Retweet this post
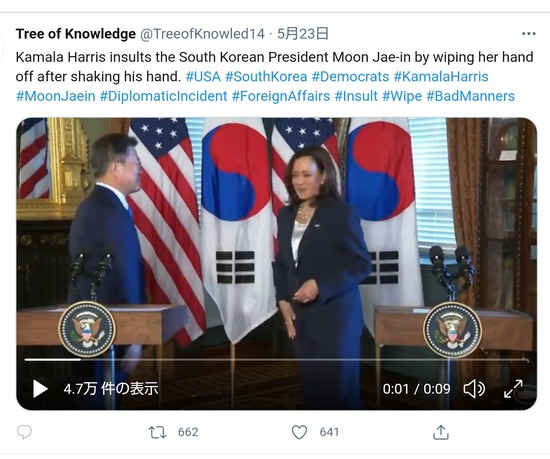Screen dimensions: 550x459 click(x=157, y=432)
